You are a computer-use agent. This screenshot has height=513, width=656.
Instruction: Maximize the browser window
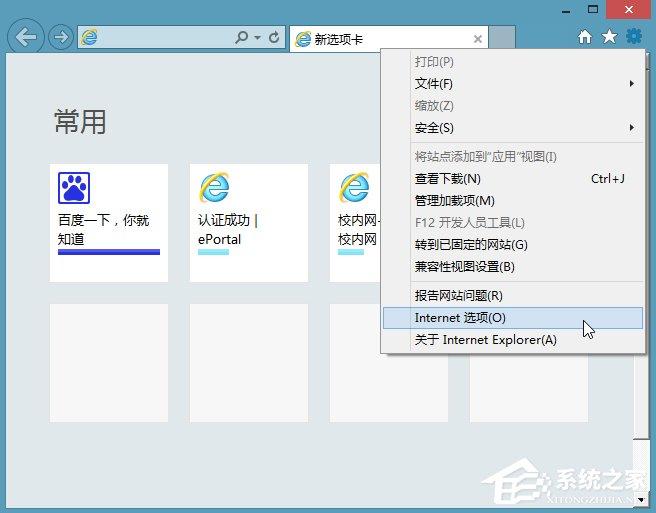click(593, 9)
